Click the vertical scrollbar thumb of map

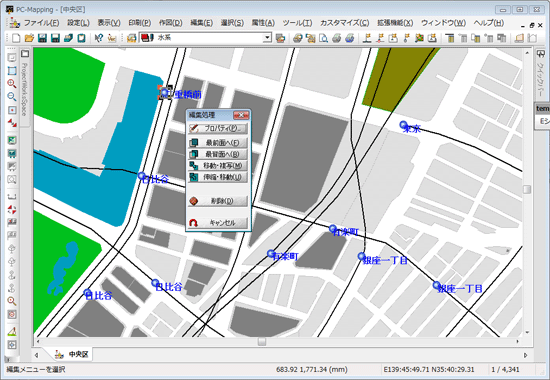[527, 189]
